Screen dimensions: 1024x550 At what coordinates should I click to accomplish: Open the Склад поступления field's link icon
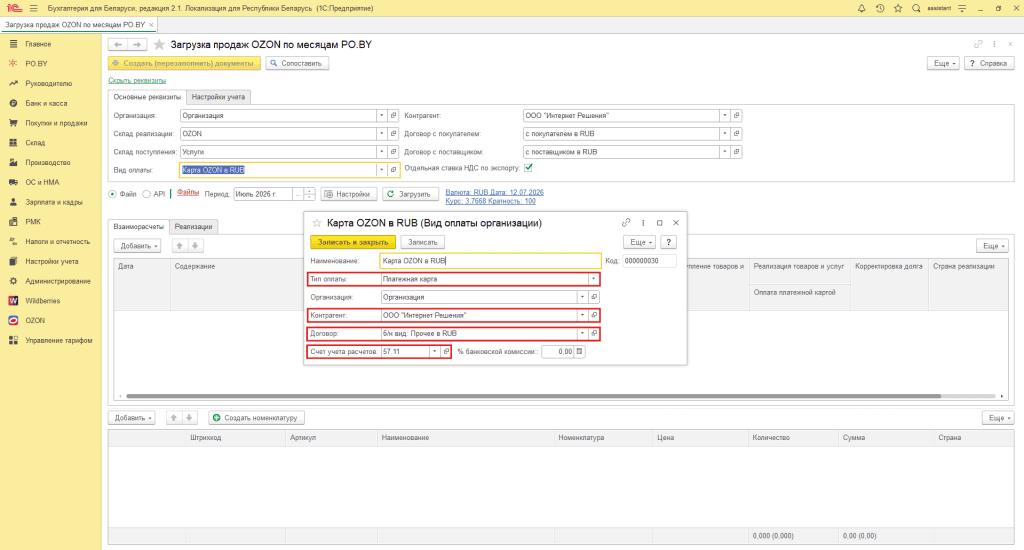point(393,152)
